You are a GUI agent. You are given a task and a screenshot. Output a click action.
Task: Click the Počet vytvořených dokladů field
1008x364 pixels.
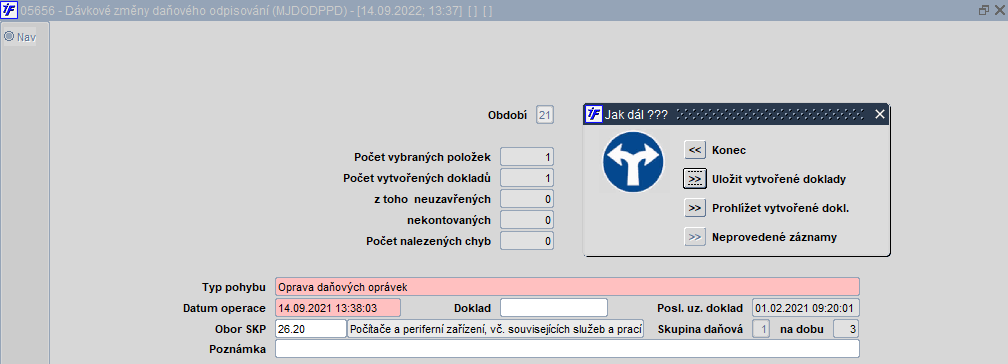point(526,178)
